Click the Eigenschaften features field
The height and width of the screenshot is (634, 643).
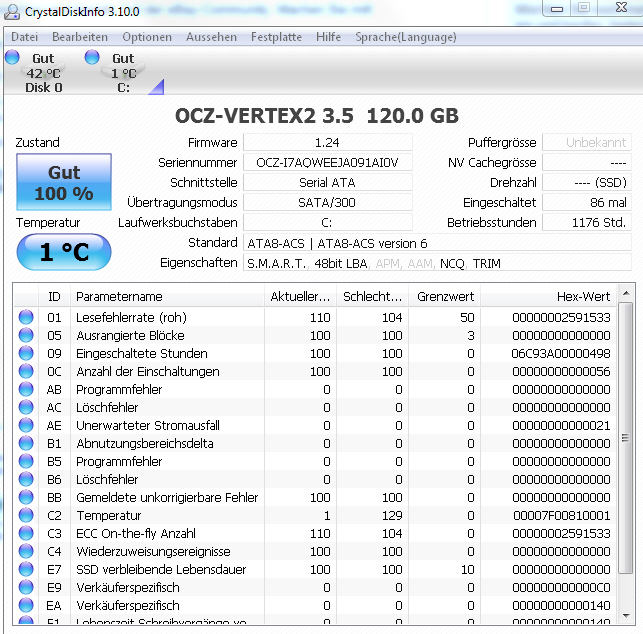(x=437, y=263)
